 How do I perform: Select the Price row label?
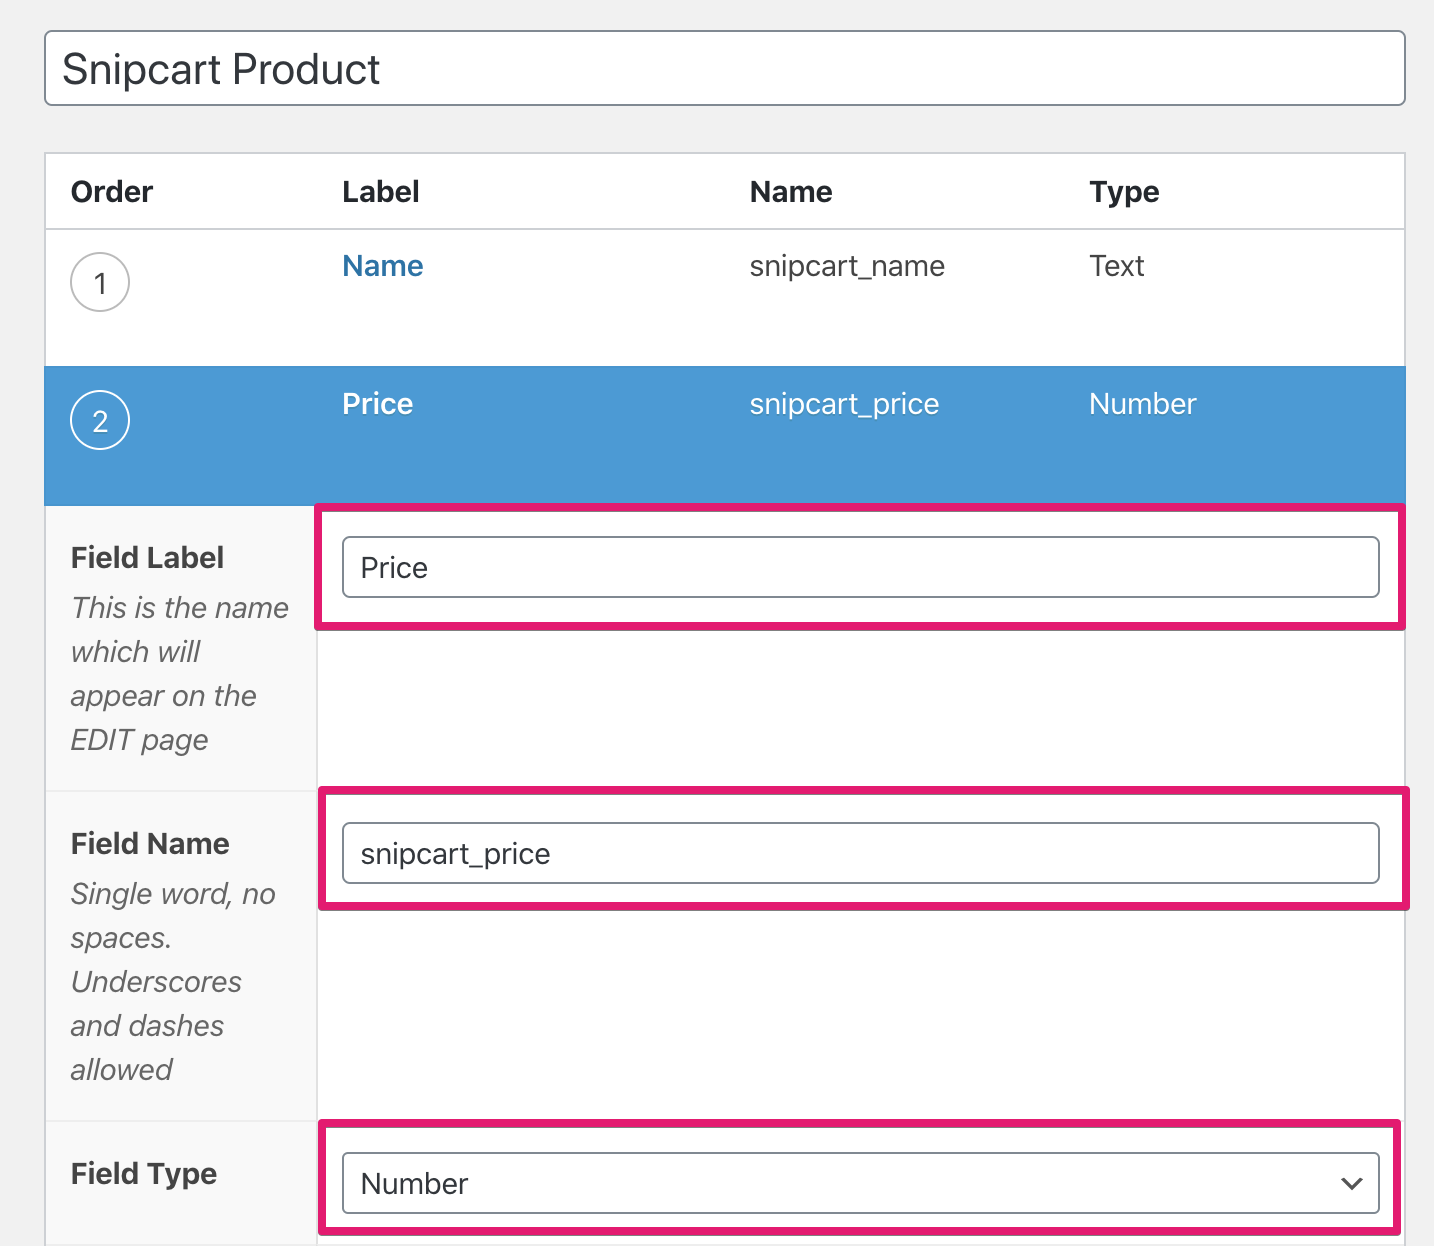coord(377,404)
